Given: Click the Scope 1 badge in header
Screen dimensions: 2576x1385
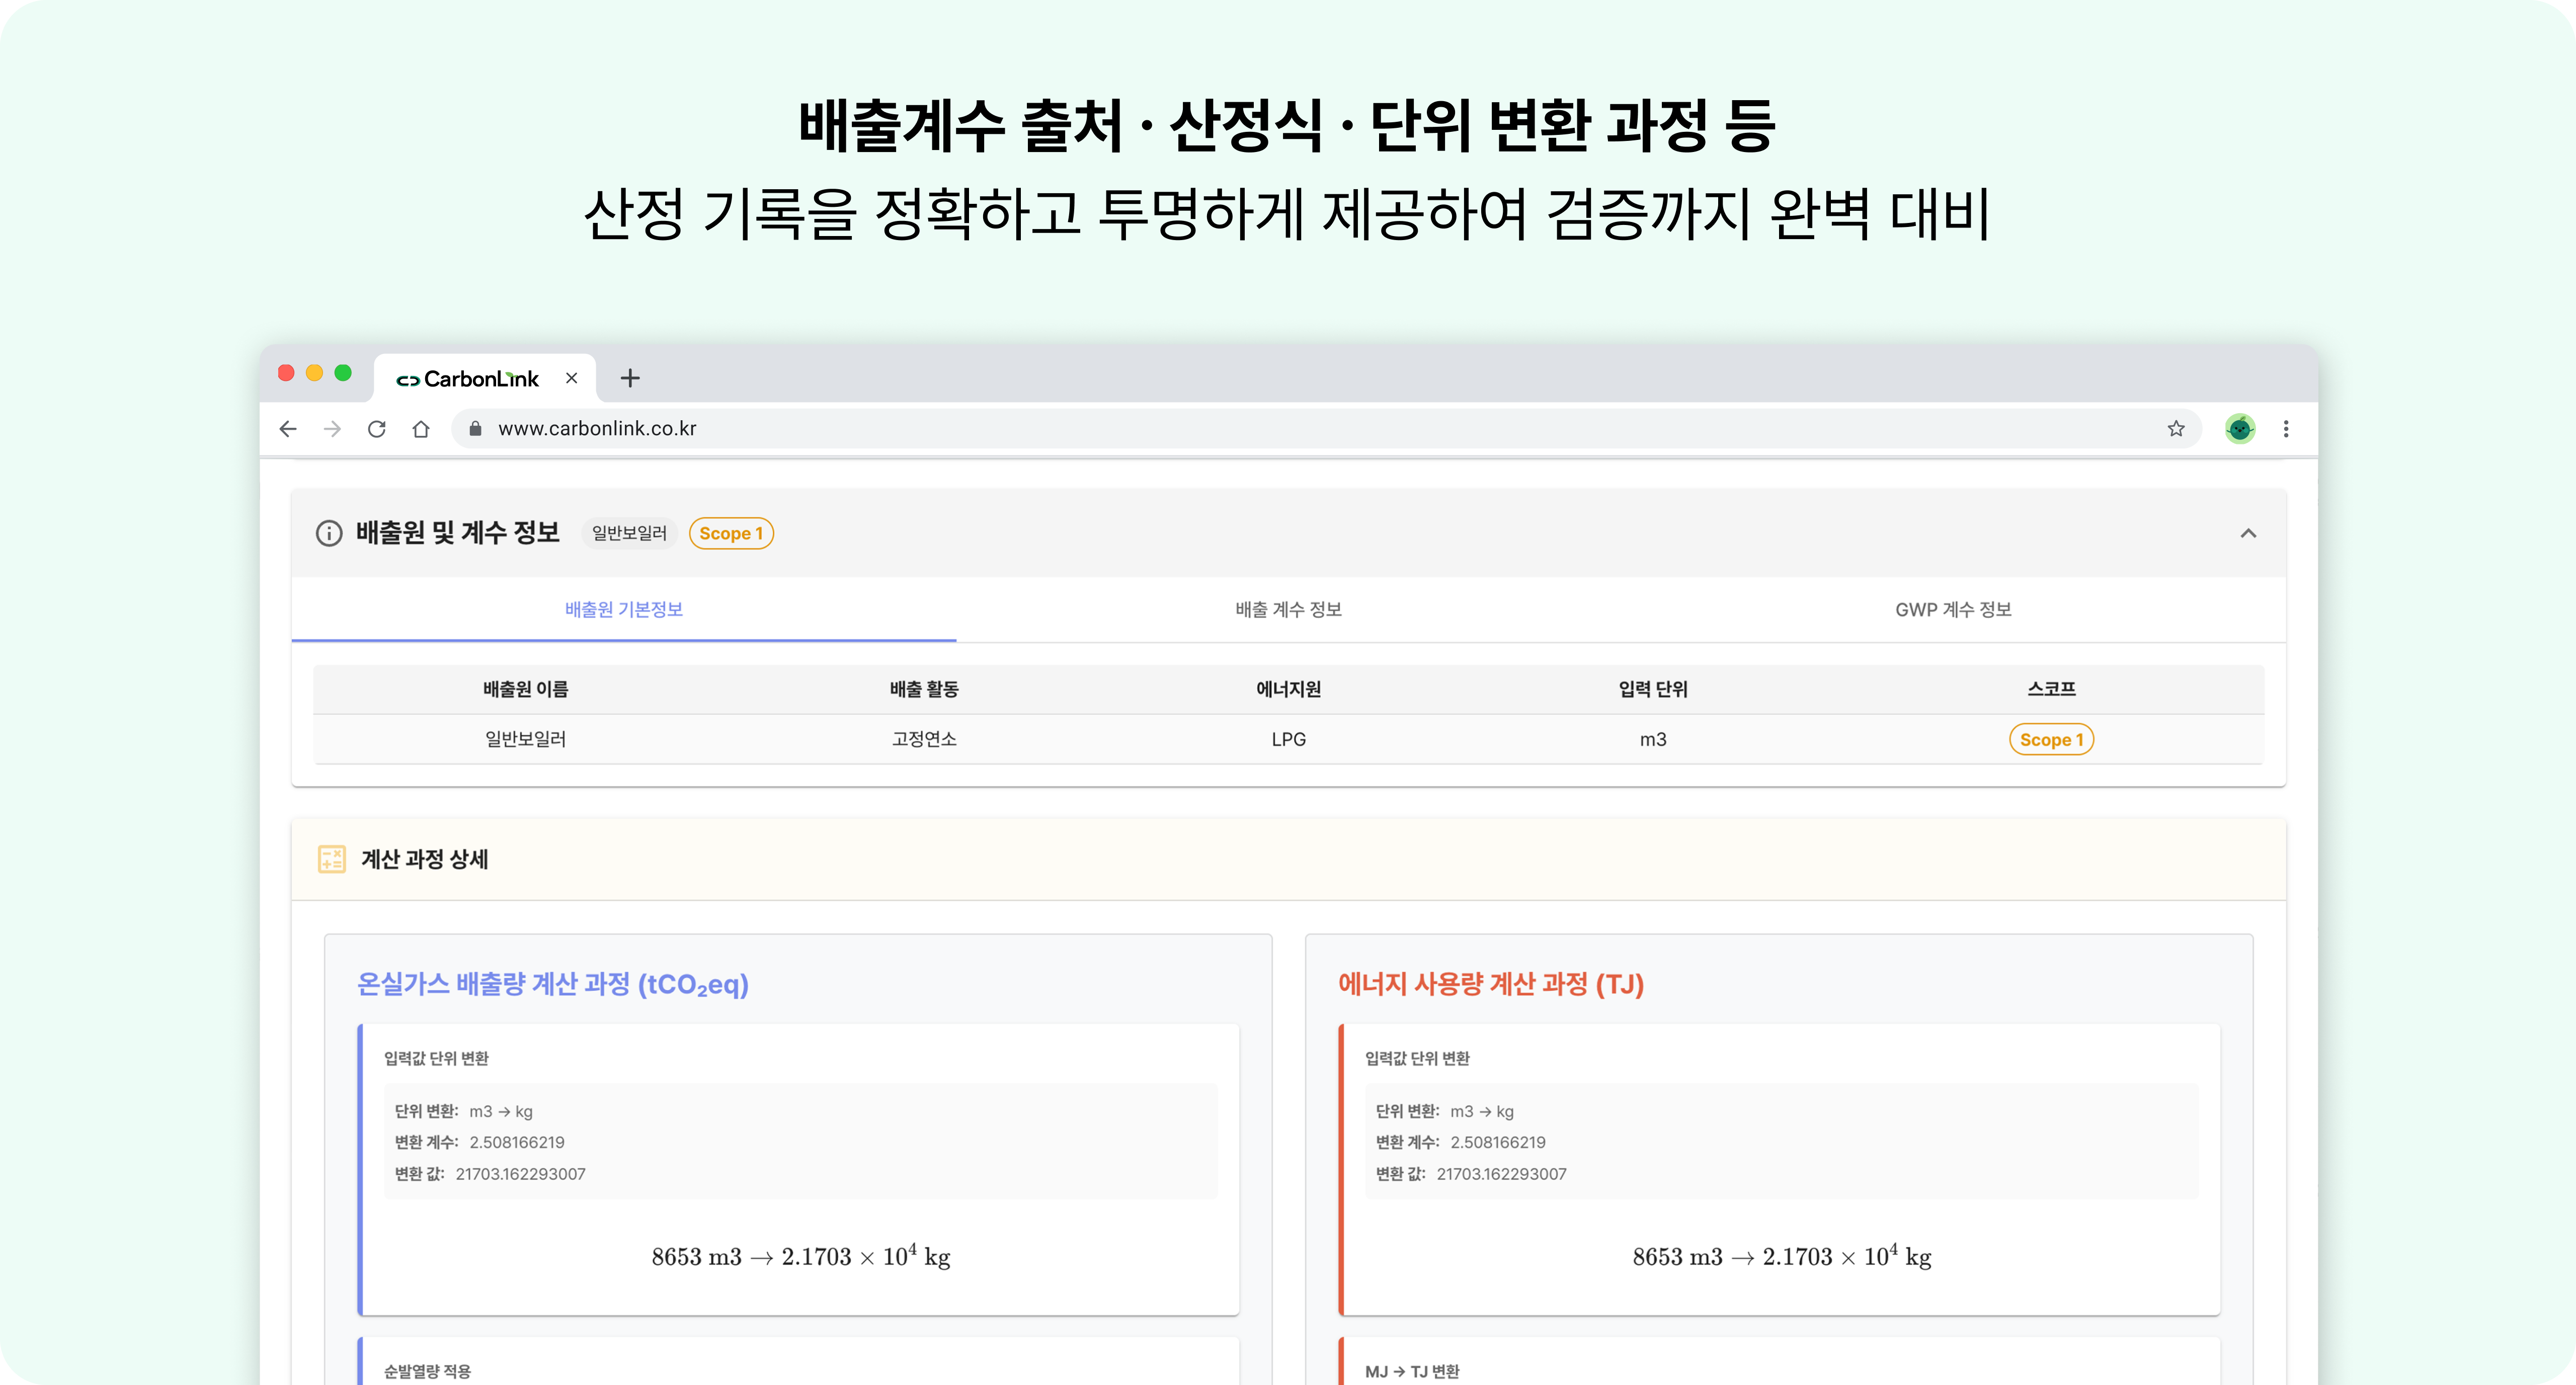Looking at the screenshot, I should 731,533.
